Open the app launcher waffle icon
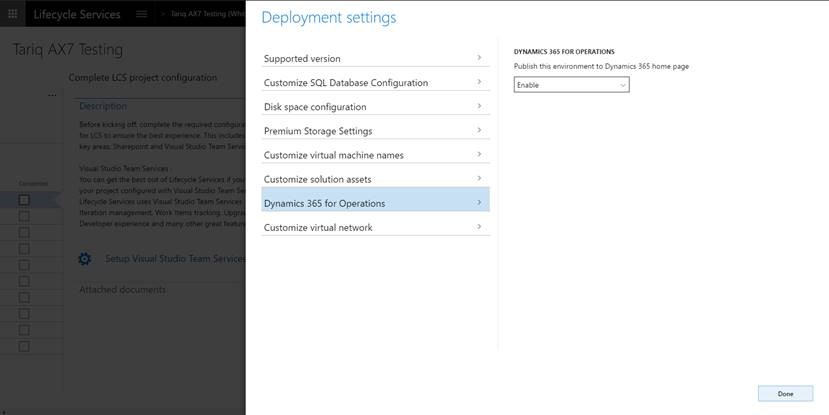829x415 pixels. click(x=14, y=14)
